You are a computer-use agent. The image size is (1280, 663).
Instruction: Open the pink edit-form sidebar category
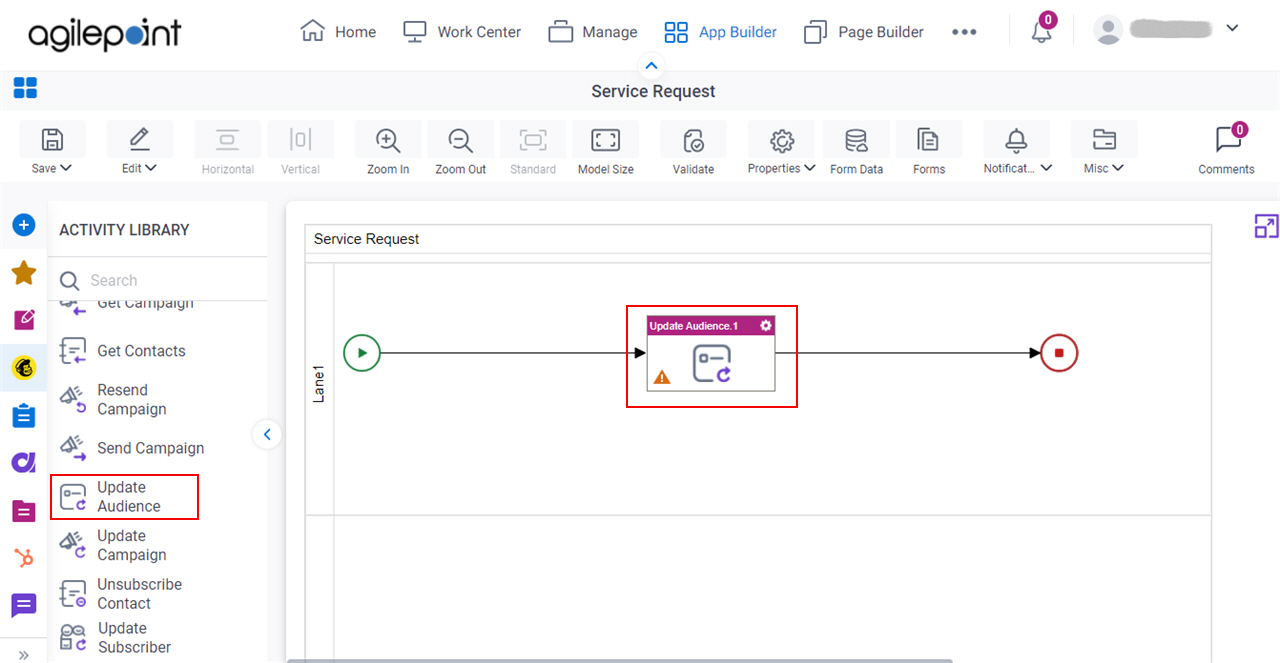pos(24,320)
